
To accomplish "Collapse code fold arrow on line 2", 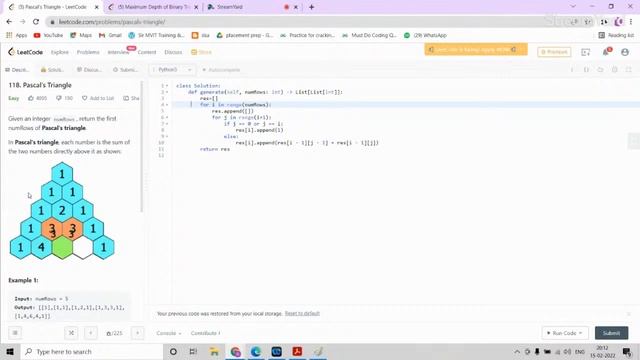I will (x=167, y=92).
